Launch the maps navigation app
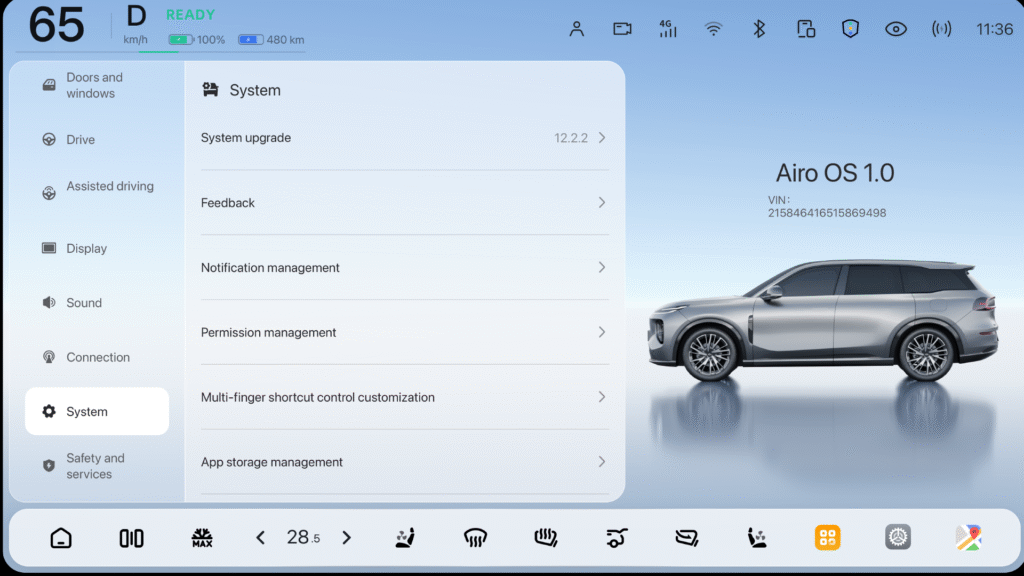 point(968,537)
